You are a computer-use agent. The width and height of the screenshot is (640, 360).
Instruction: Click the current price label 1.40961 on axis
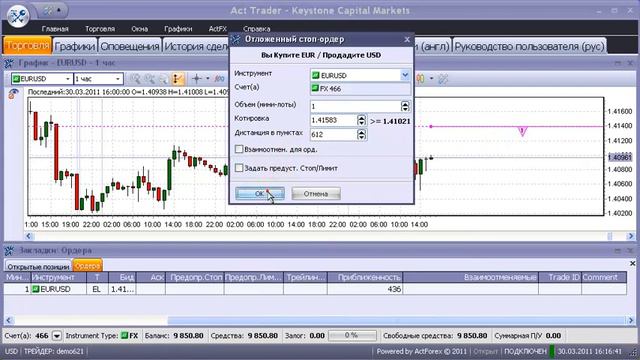point(620,158)
